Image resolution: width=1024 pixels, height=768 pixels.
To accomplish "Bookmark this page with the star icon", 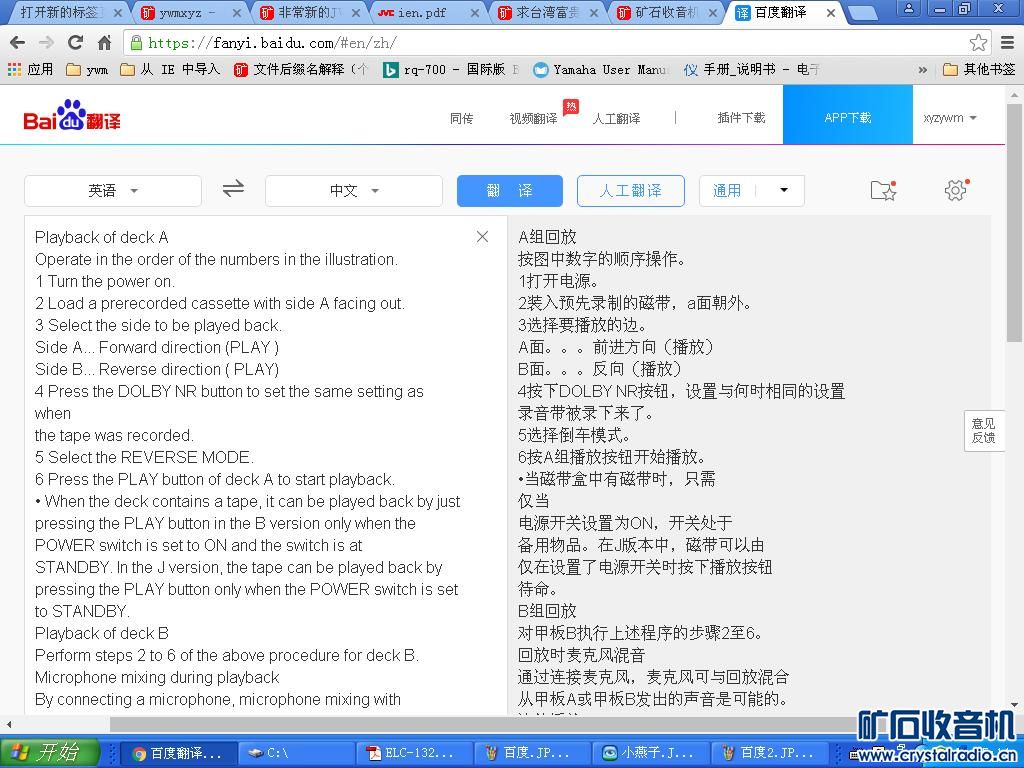I will (978, 43).
